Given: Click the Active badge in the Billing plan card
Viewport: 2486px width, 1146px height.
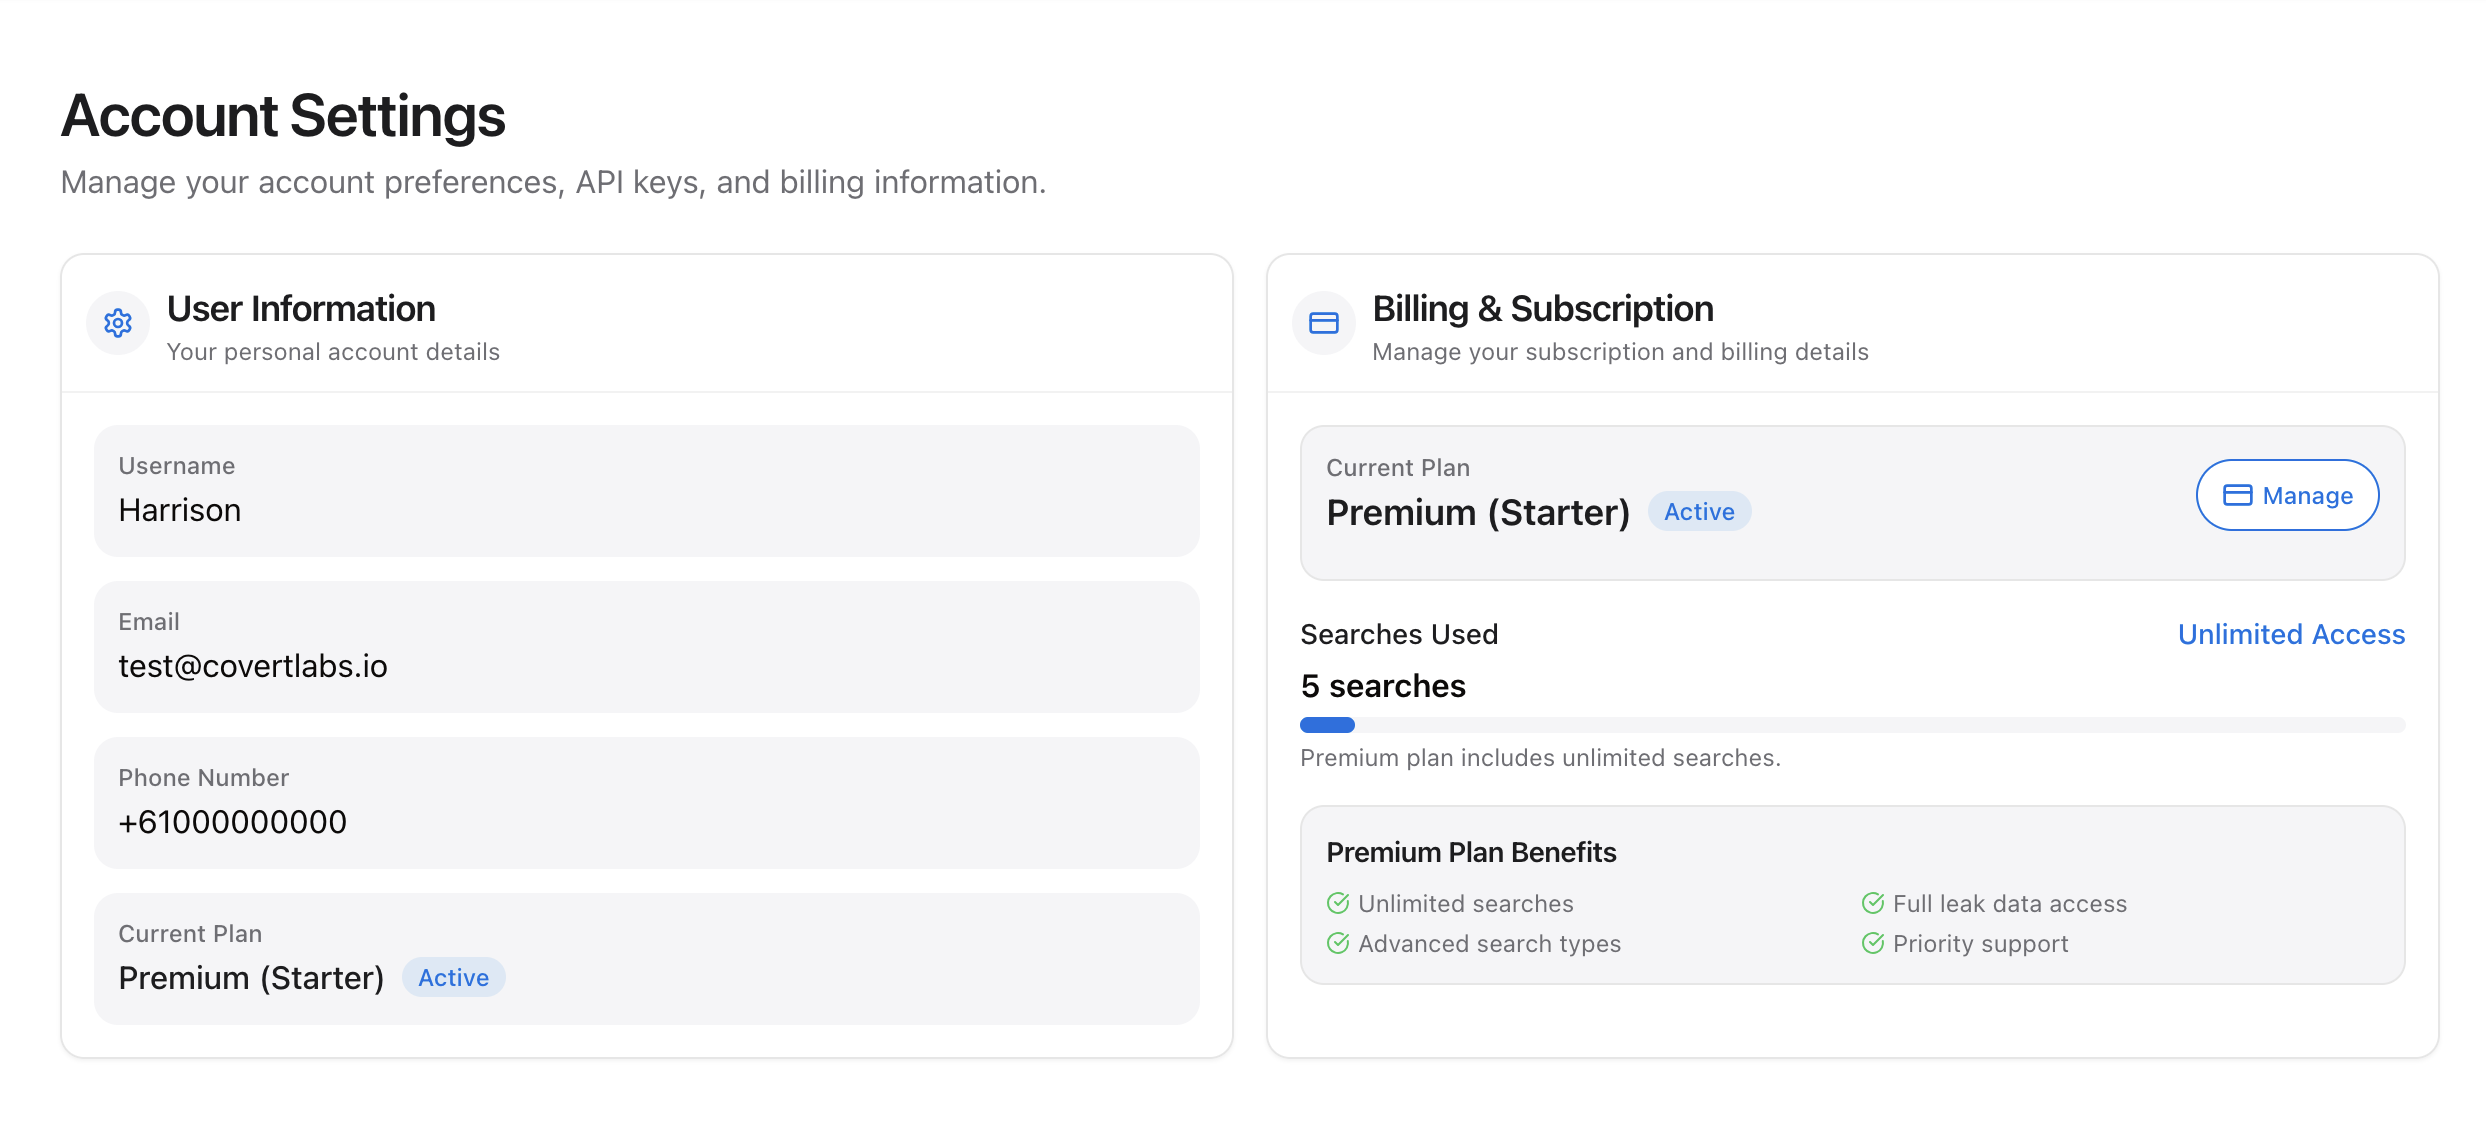Looking at the screenshot, I should click(x=1698, y=511).
